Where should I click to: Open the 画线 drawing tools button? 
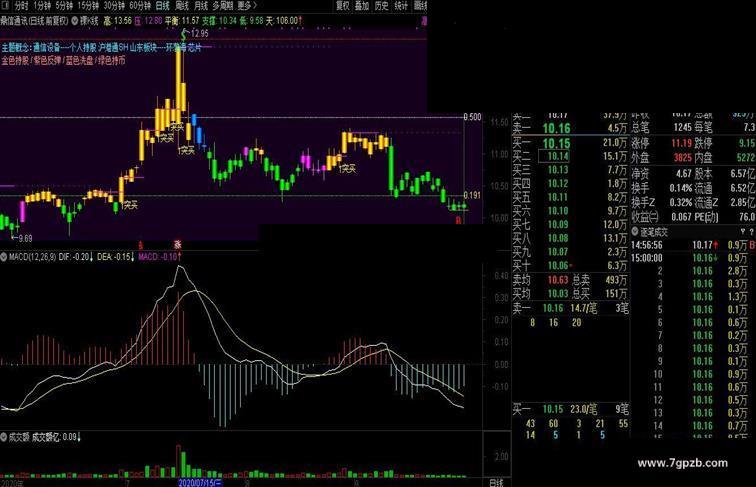coord(420,5)
